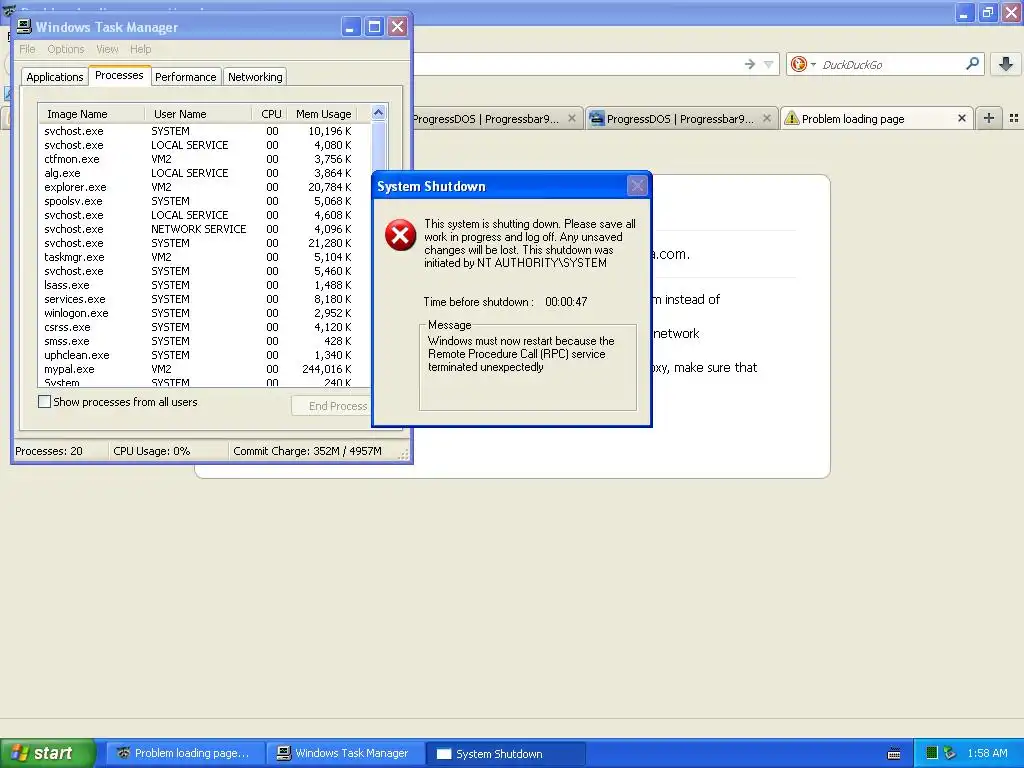Image resolution: width=1024 pixels, height=768 pixels.
Task: Select taskmgr.exe process row
Action: coord(204,257)
